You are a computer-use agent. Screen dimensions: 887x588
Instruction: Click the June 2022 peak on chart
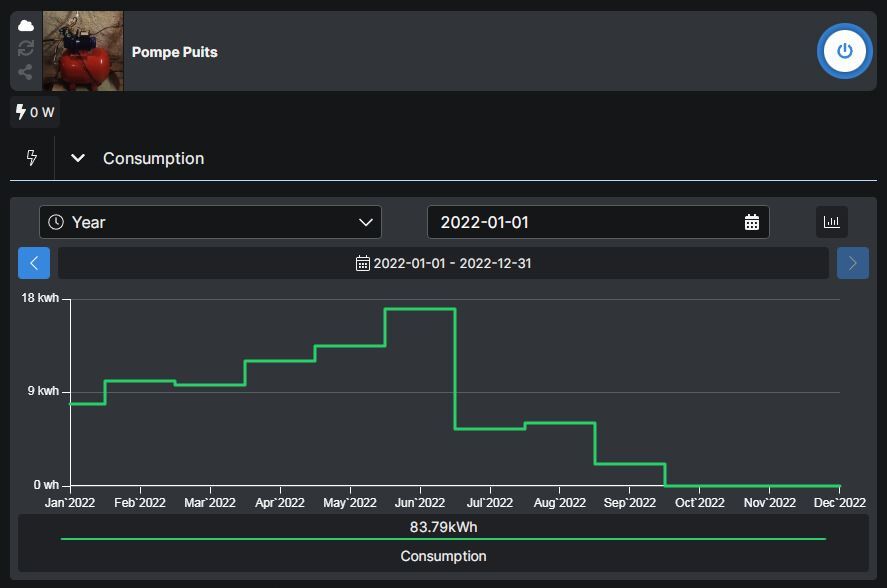click(420, 309)
